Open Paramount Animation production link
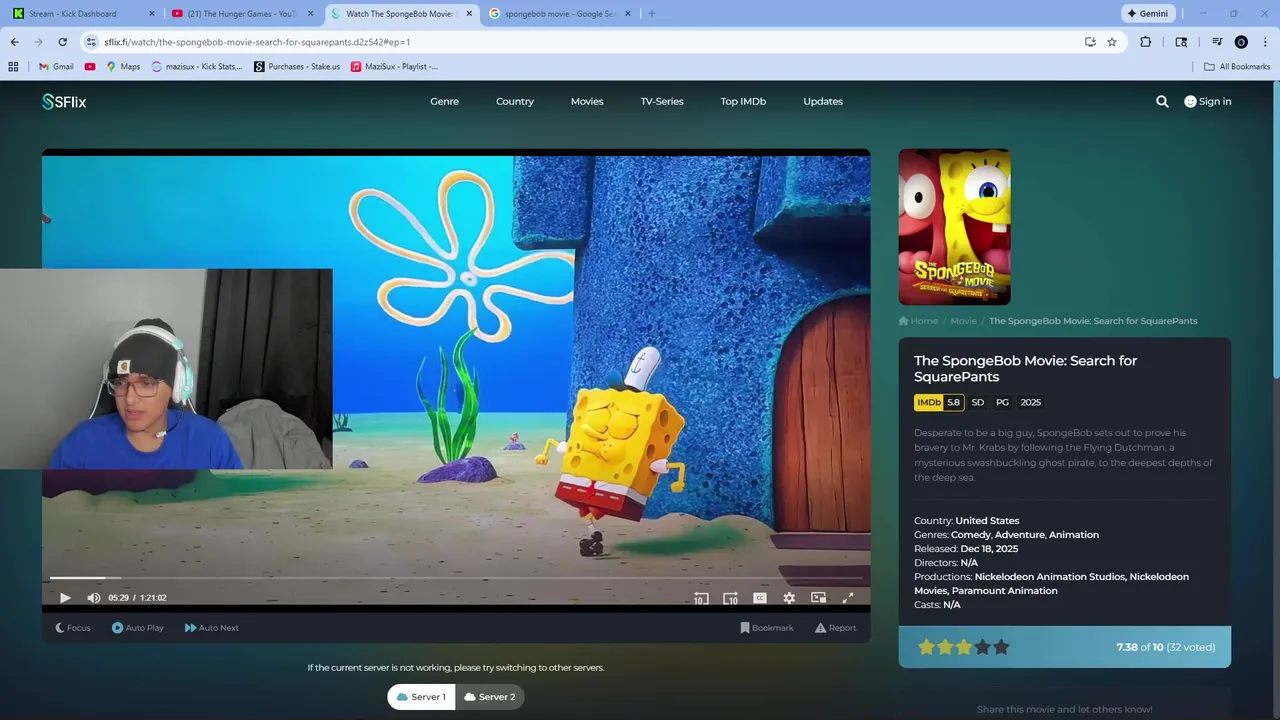This screenshot has height=720, width=1280. 1004,591
